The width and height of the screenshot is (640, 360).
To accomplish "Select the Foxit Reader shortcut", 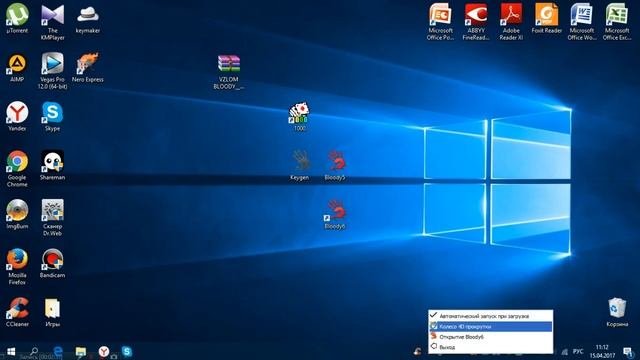I will point(547,19).
